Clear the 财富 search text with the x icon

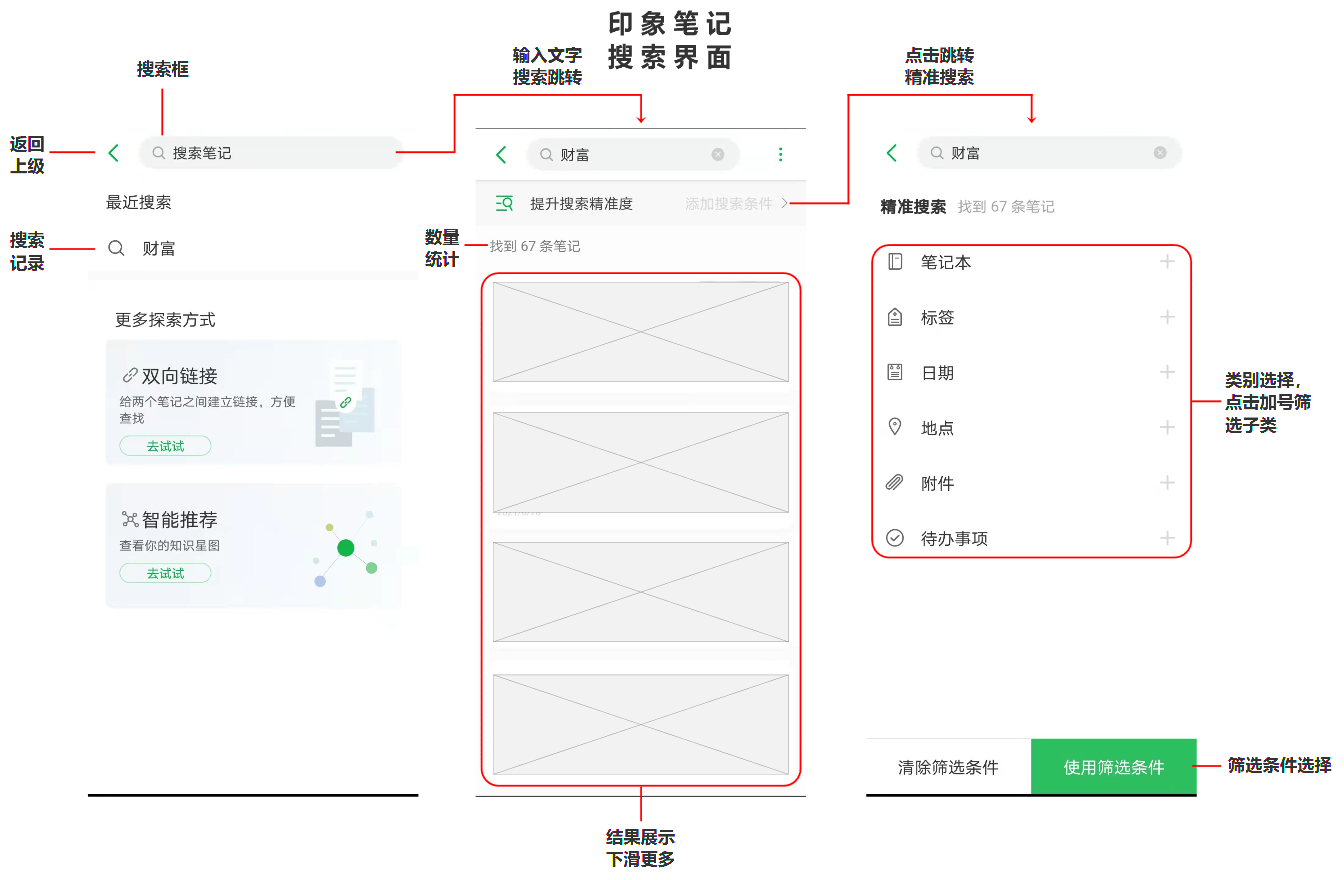click(717, 154)
